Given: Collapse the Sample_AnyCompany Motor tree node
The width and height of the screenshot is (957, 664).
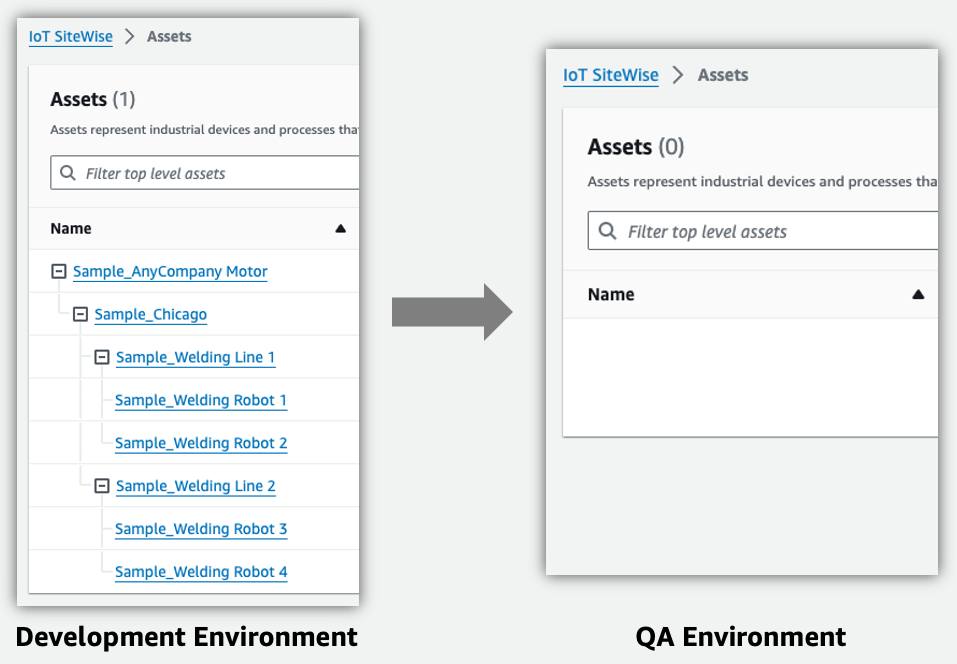Looking at the screenshot, I should pyautogui.click(x=58, y=272).
